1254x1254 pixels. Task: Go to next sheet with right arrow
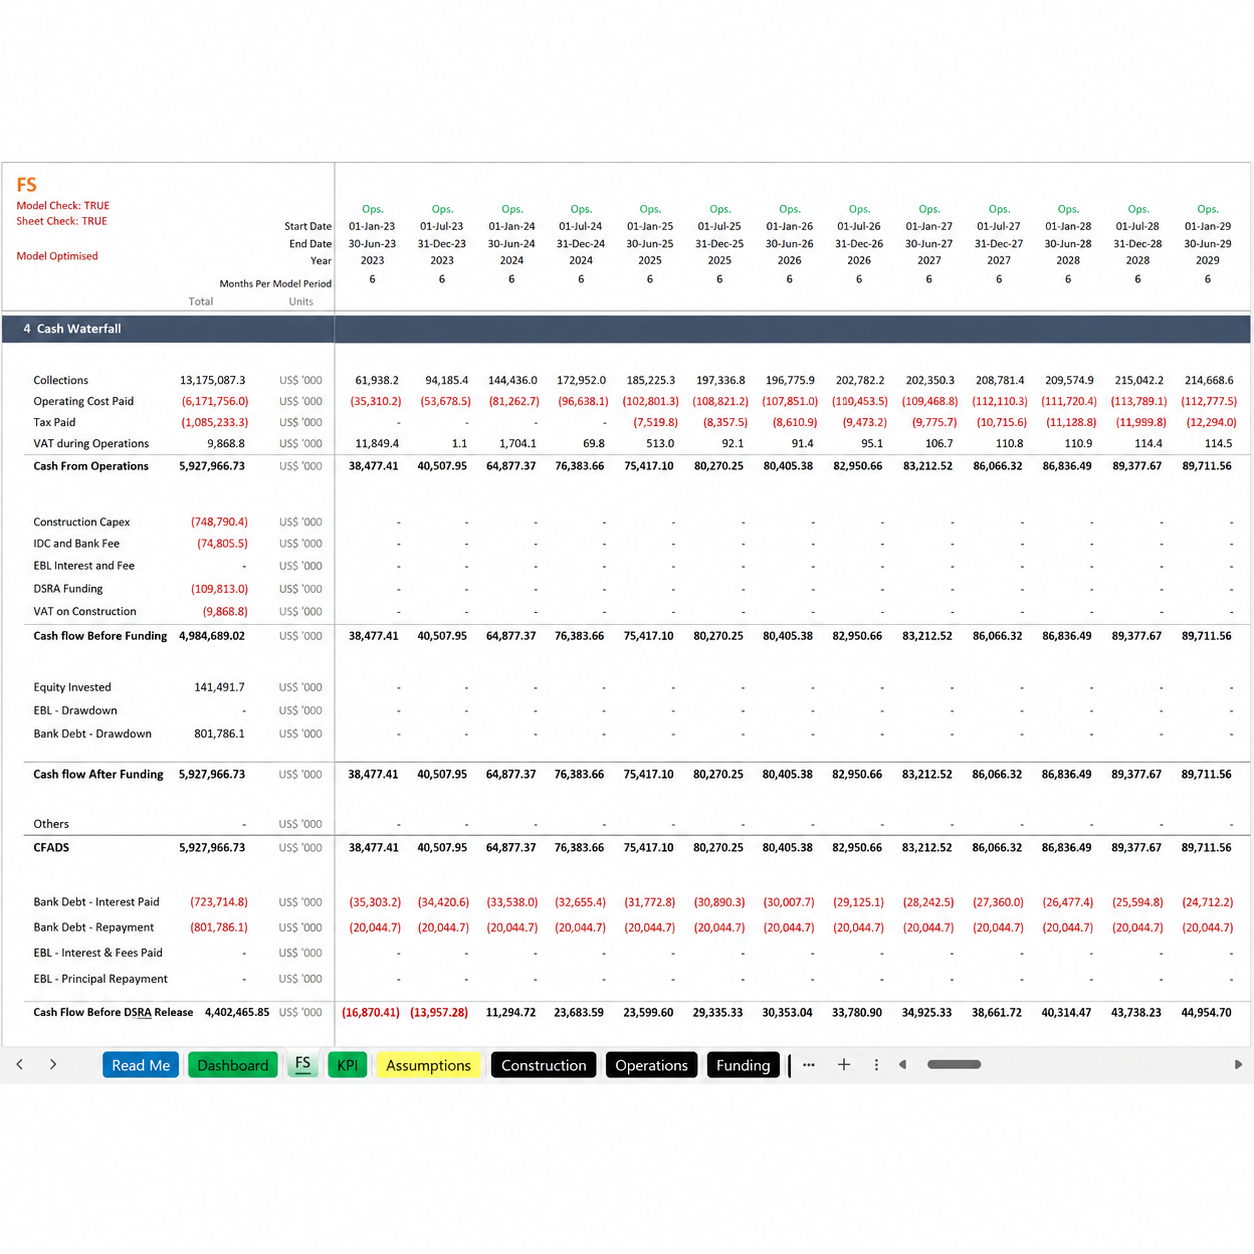(x=53, y=1065)
